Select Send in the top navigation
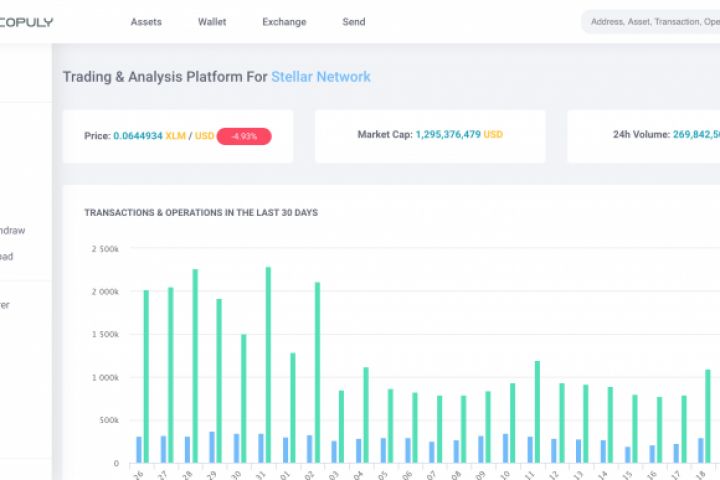 point(354,22)
